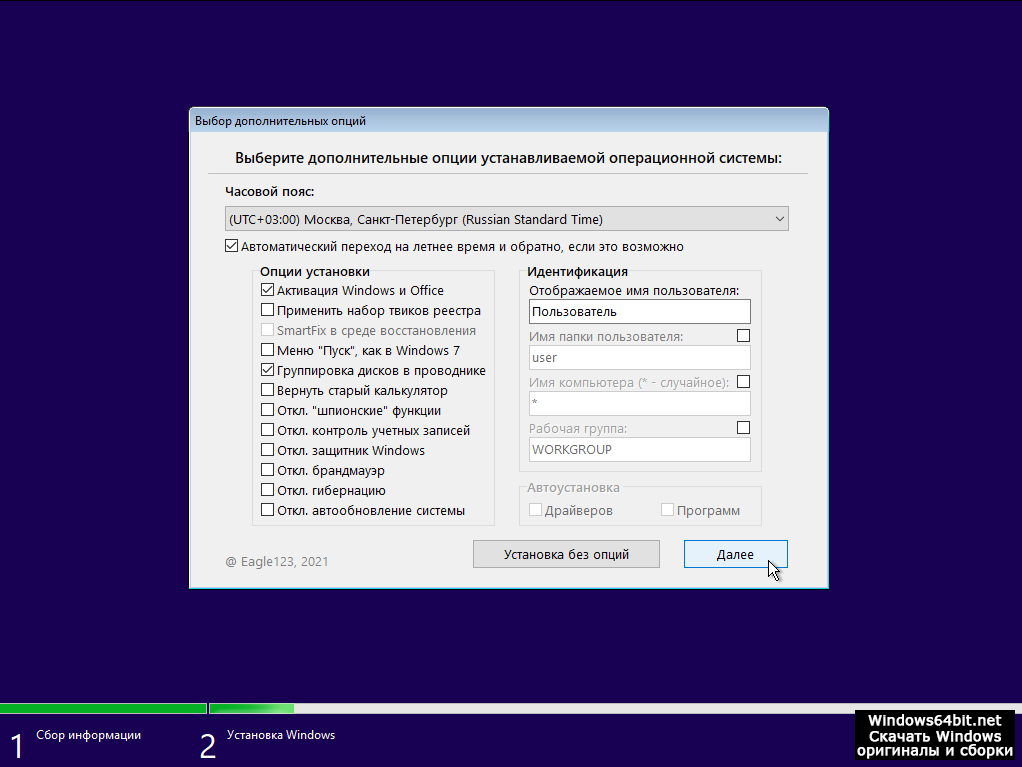Enable Откл. гибернацию checkbox
1022x767 pixels.
(267, 490)
